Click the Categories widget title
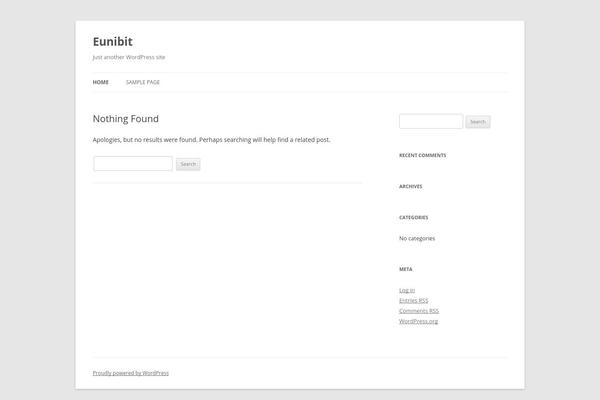Screen dimensions: 600x400 click(x=414, y=217)
